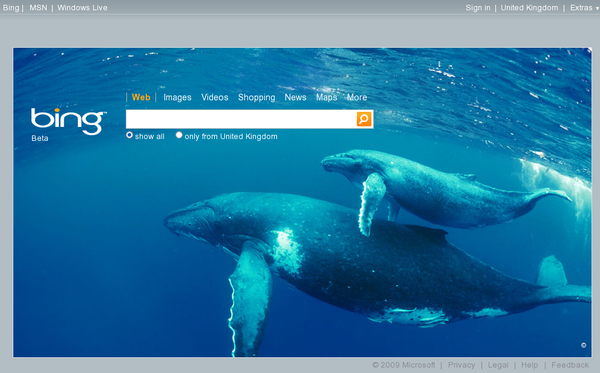Switch to the Web search tab
This screenshot has height=373, width=600.
point(141,97)
